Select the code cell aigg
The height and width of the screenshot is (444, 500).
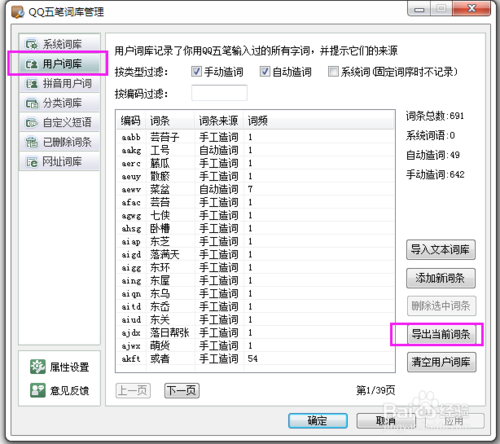tap(131, 267)
